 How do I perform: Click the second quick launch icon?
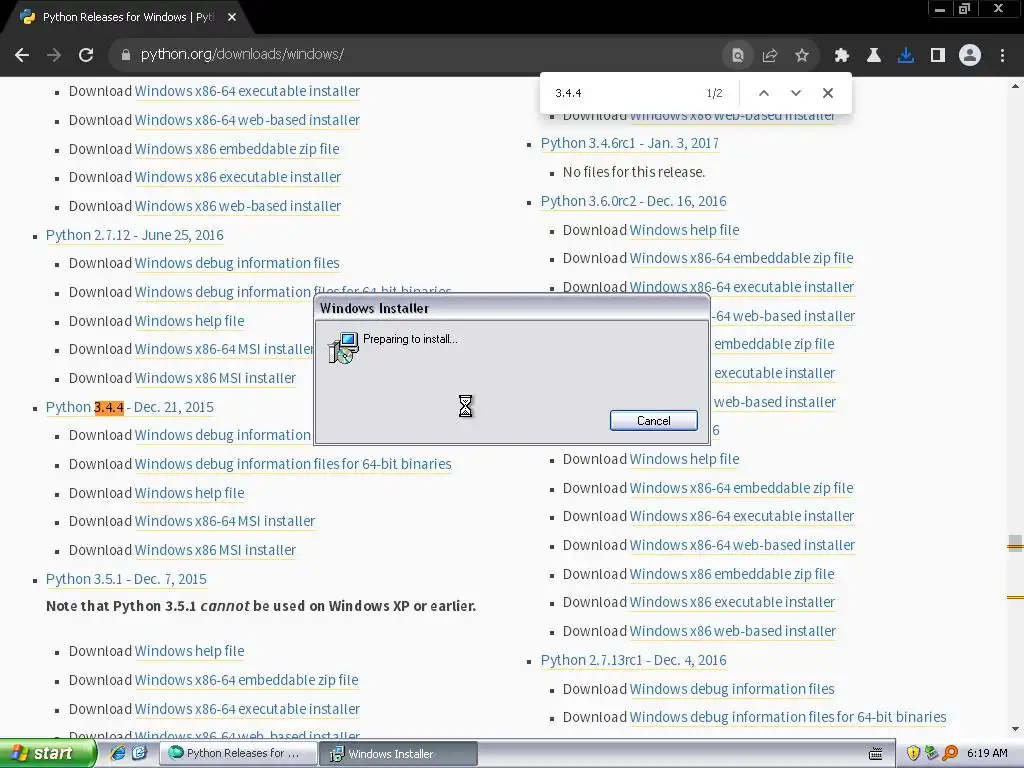(139, 754)
